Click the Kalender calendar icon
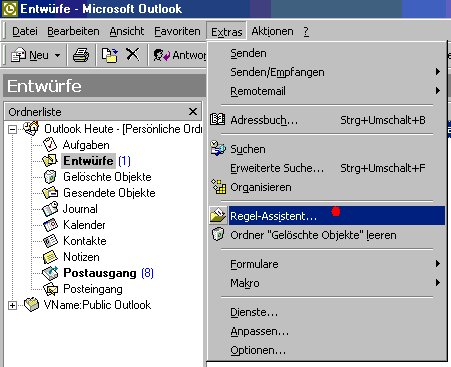 (50, 224)
